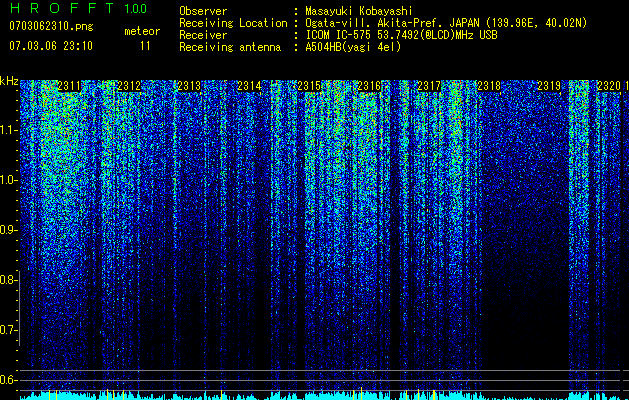Click the Receiving Location label
This screenshot has height=400, width=629.
pos(233,23)
